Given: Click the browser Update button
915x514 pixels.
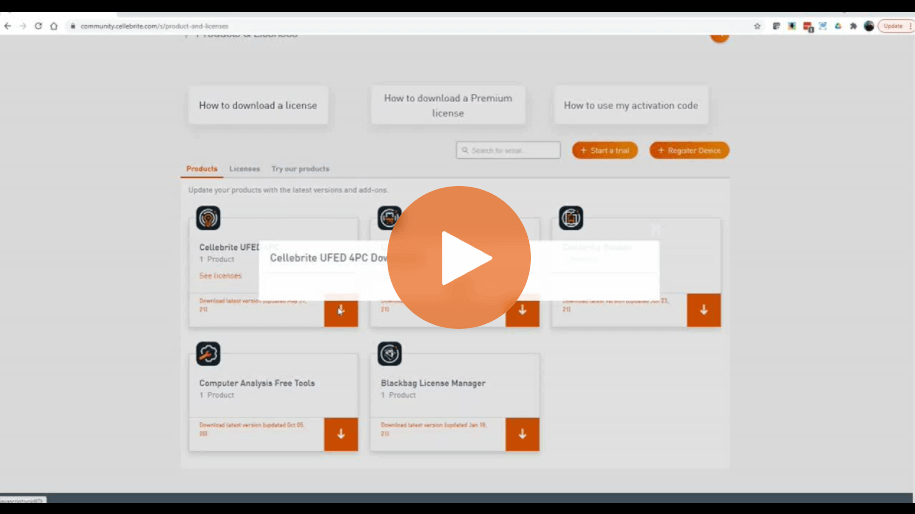Looking at the screenshot, I should tap(893, 26).
